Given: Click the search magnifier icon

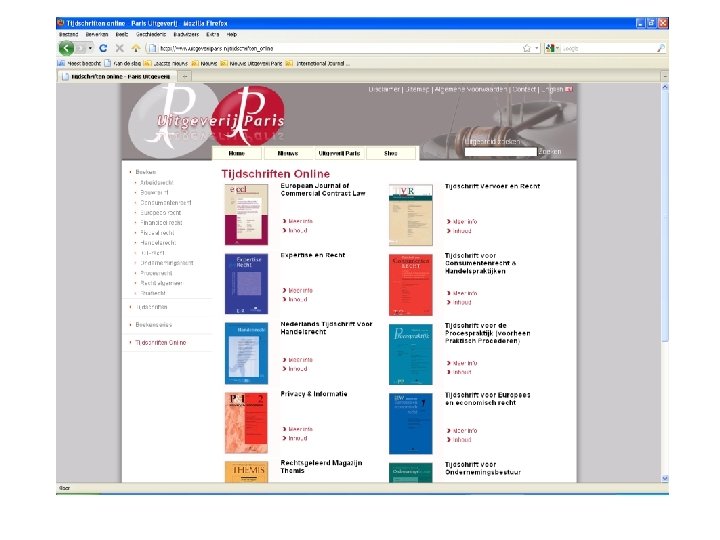Looking at the screenshot, I should 661,48.
